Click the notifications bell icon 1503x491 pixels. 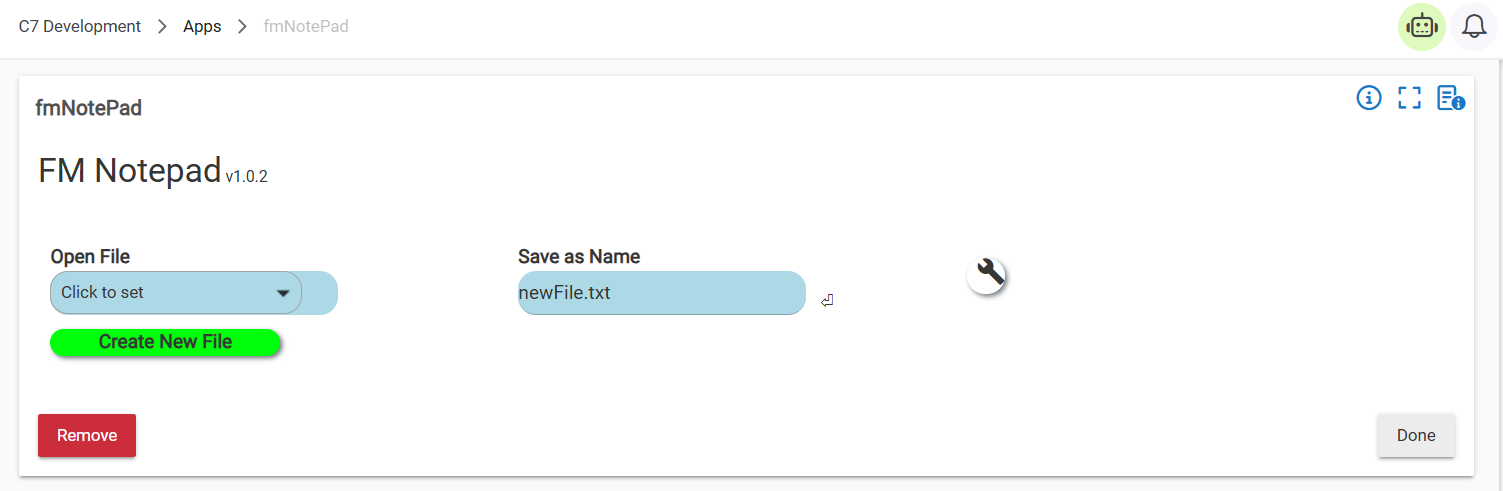point(1473,26)
